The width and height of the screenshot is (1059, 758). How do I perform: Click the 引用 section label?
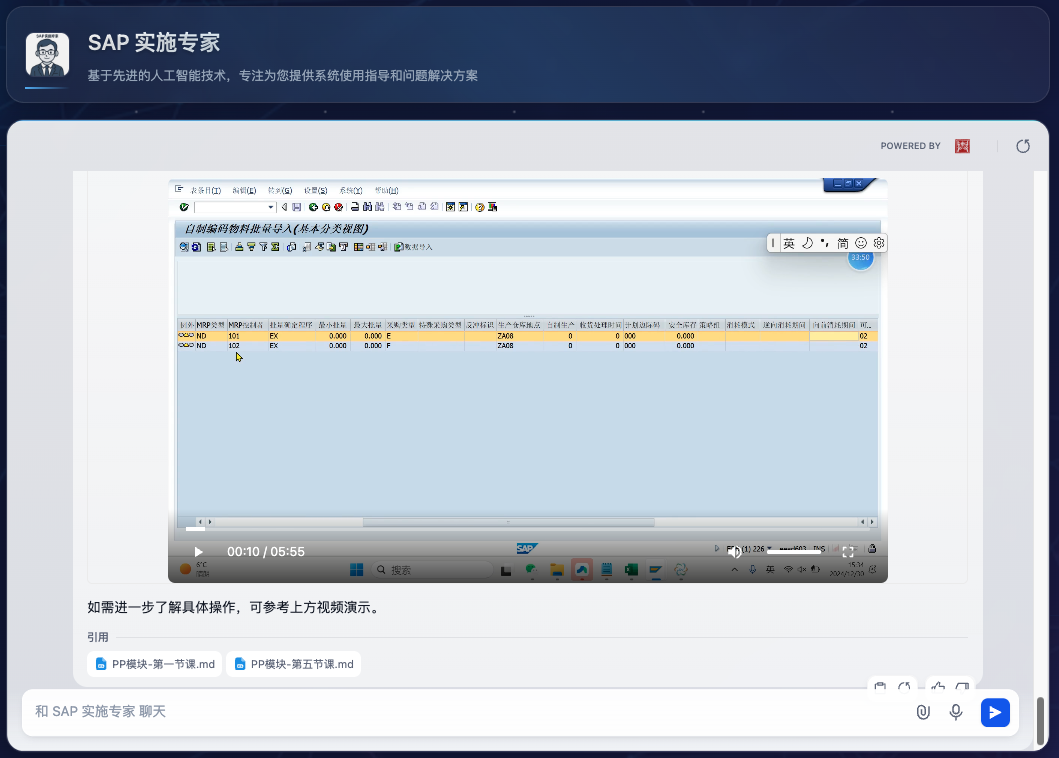(98, 637)
